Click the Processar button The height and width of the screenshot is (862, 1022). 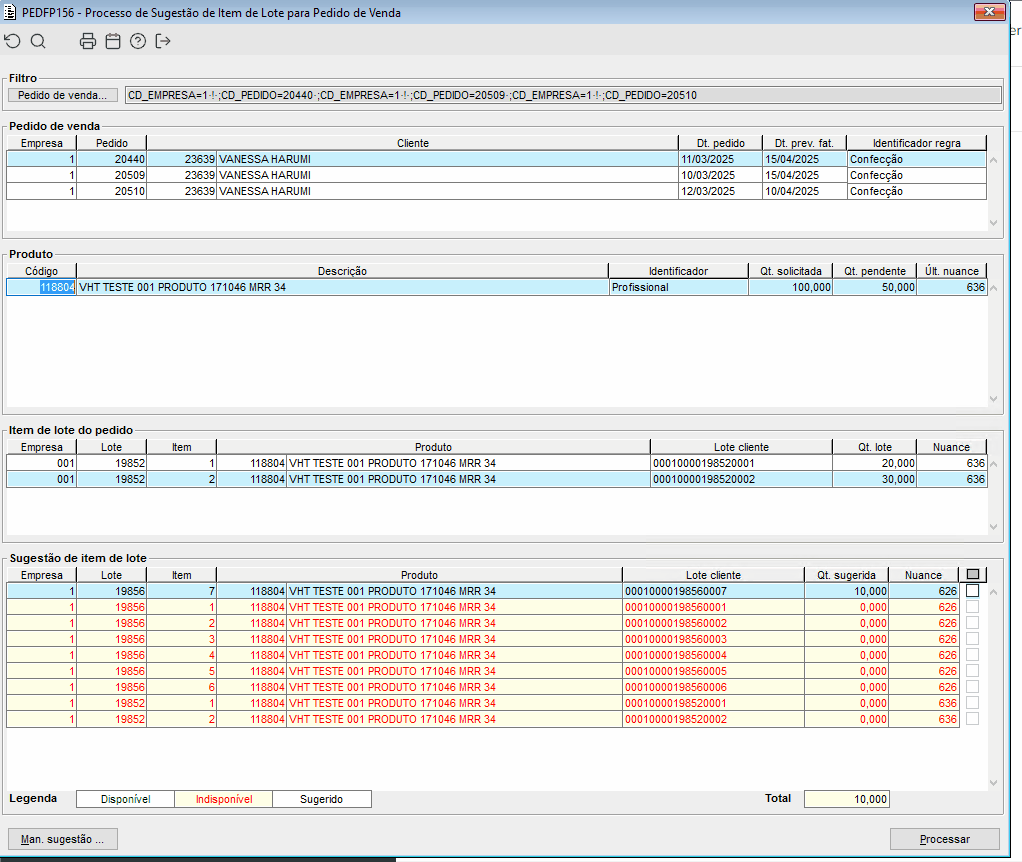[944, 839]
